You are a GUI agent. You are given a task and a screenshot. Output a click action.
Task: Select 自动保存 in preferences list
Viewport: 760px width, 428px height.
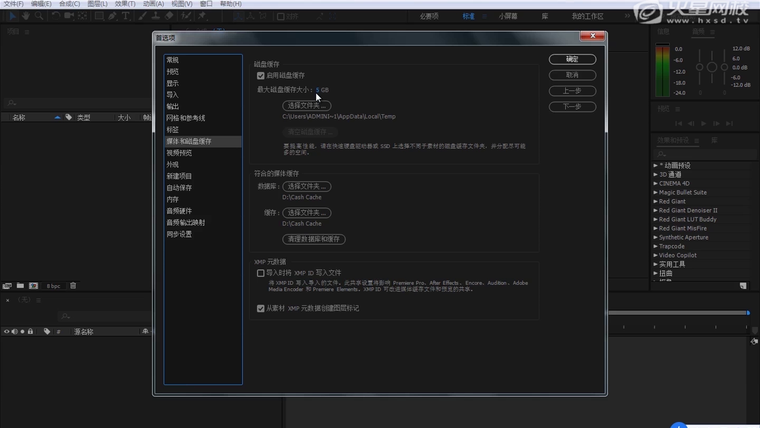point(180,188)
